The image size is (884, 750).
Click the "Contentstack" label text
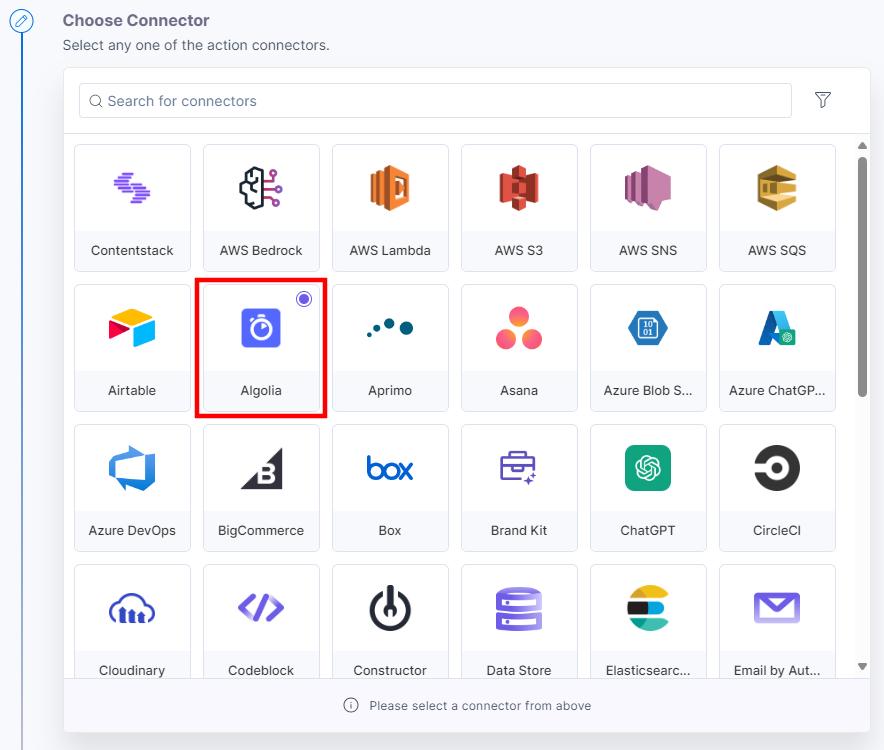click(x=132, y=250)
